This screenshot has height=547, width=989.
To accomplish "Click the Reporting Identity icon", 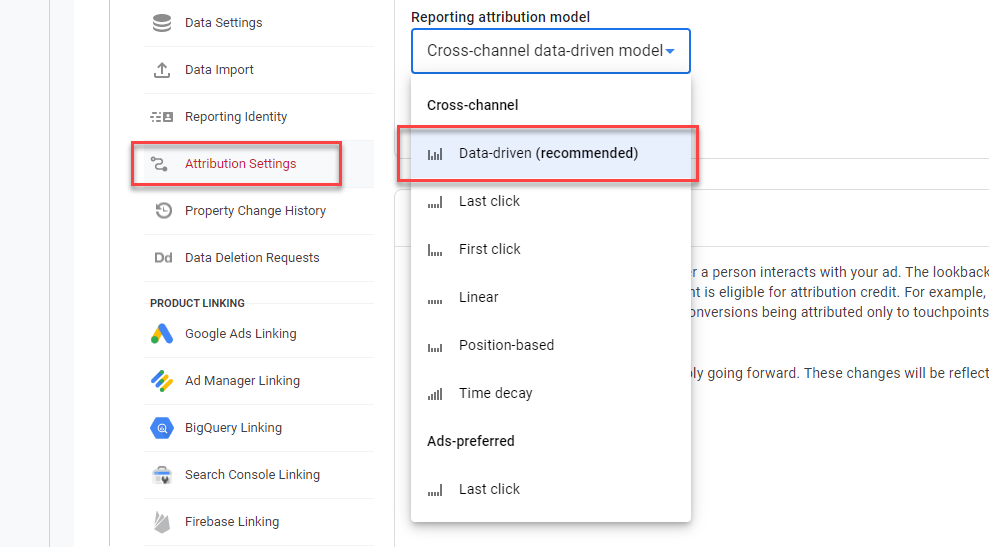I will click(162, 117).
